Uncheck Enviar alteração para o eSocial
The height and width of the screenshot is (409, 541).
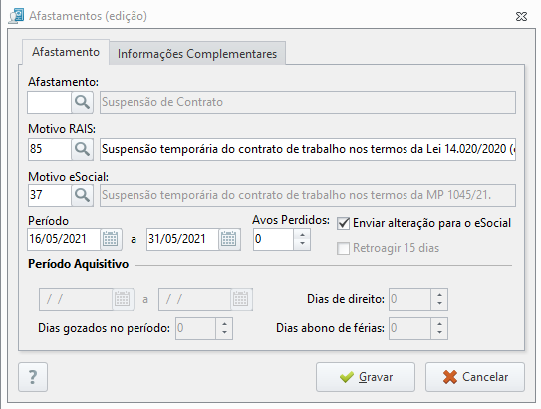343,223
